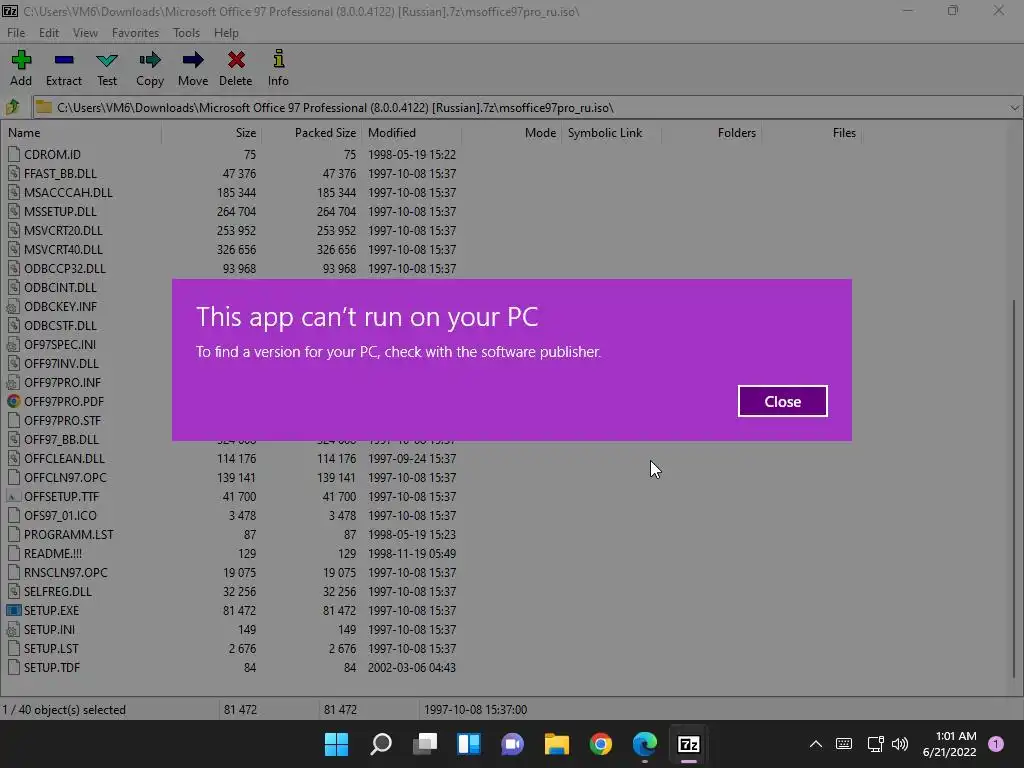This screenshot has height=768, width=1024.
Task: Click the Move toolbar icon
Action: click(193, 60)
